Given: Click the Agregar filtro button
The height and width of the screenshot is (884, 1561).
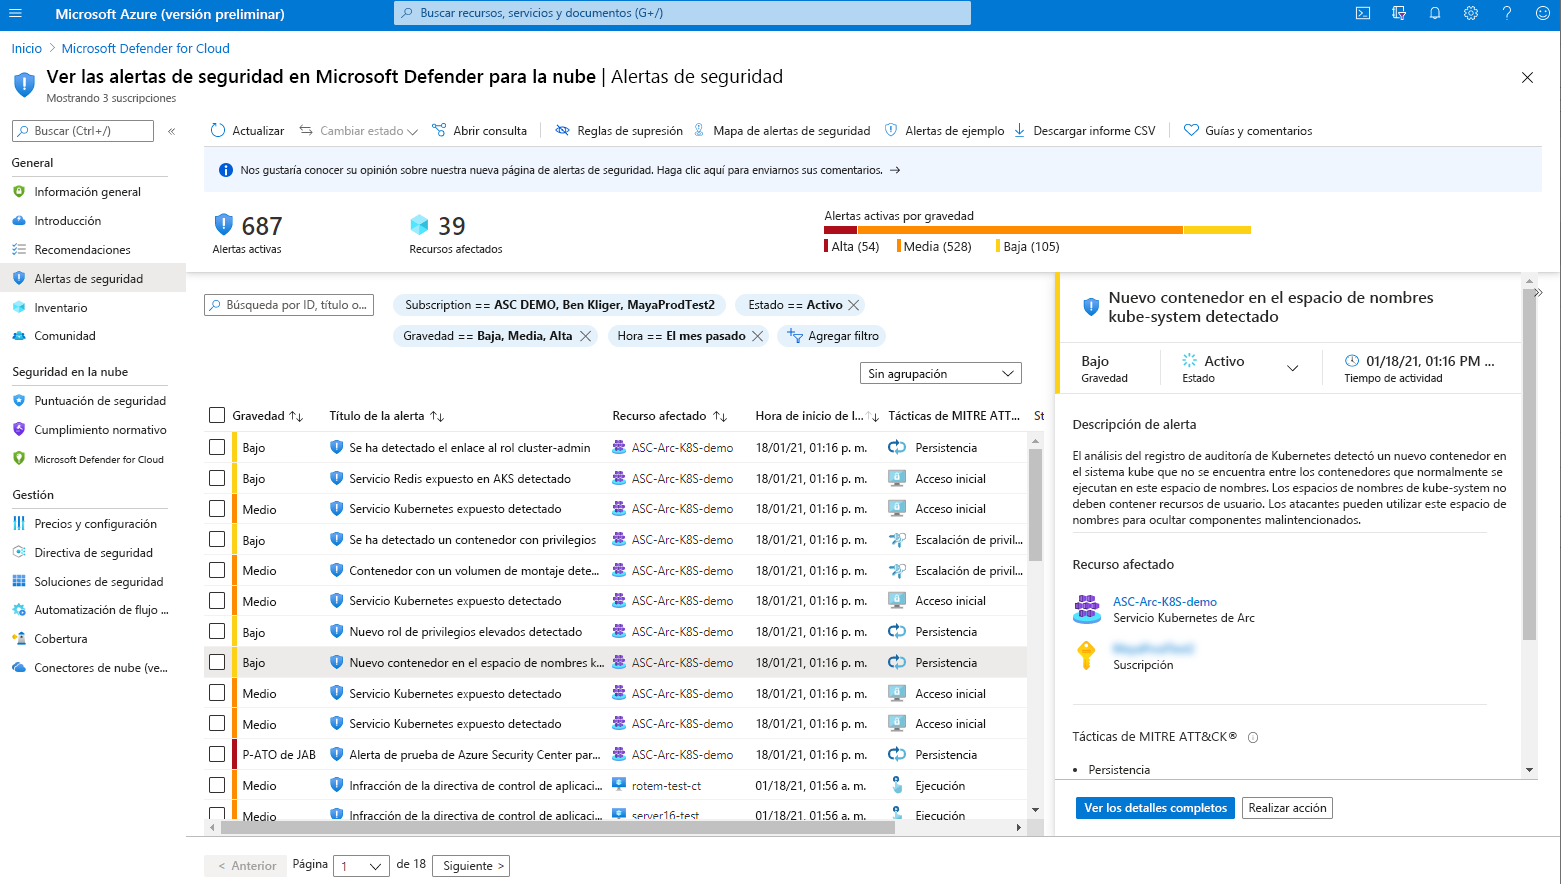Looking at the screenshot, I should click(x=833, y=336).
